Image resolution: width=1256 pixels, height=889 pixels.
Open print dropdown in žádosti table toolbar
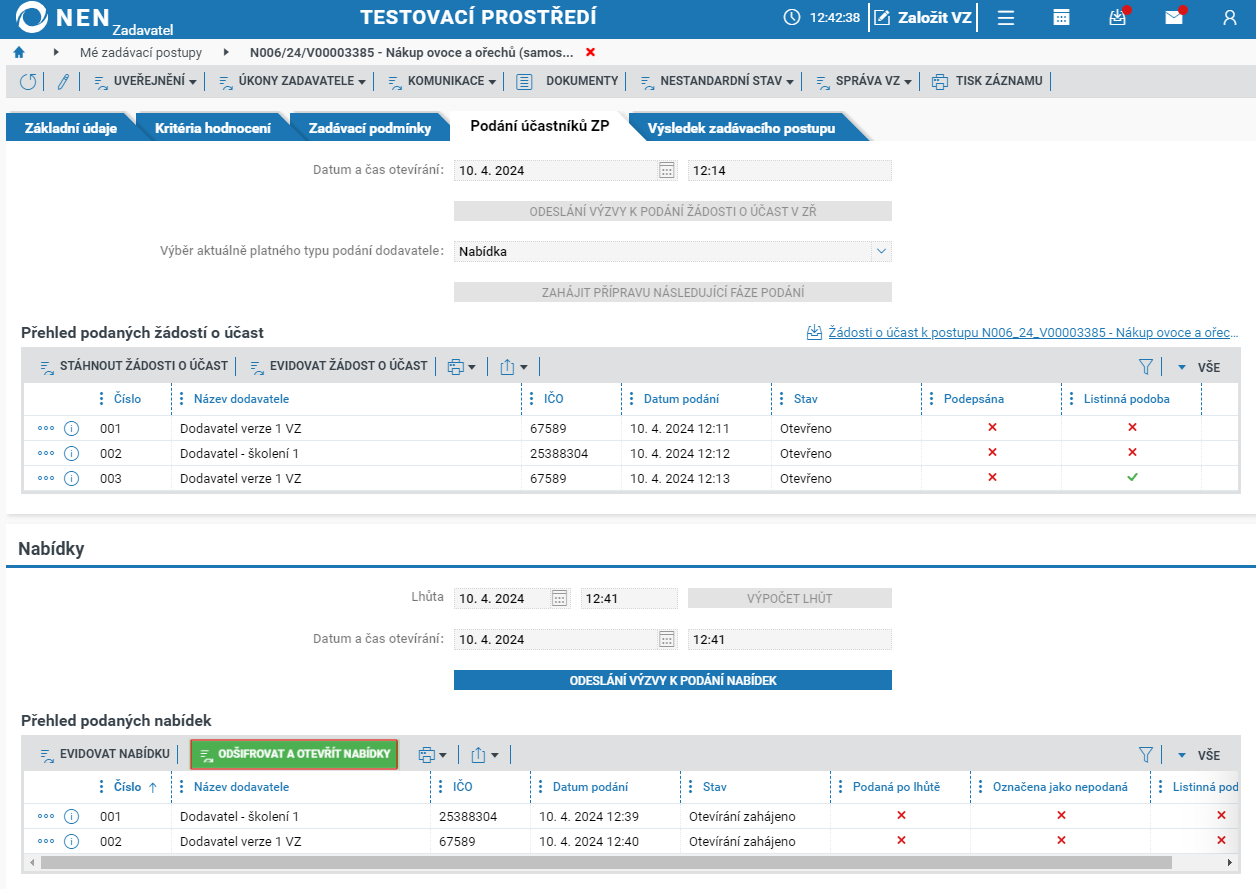coord(461,367)
